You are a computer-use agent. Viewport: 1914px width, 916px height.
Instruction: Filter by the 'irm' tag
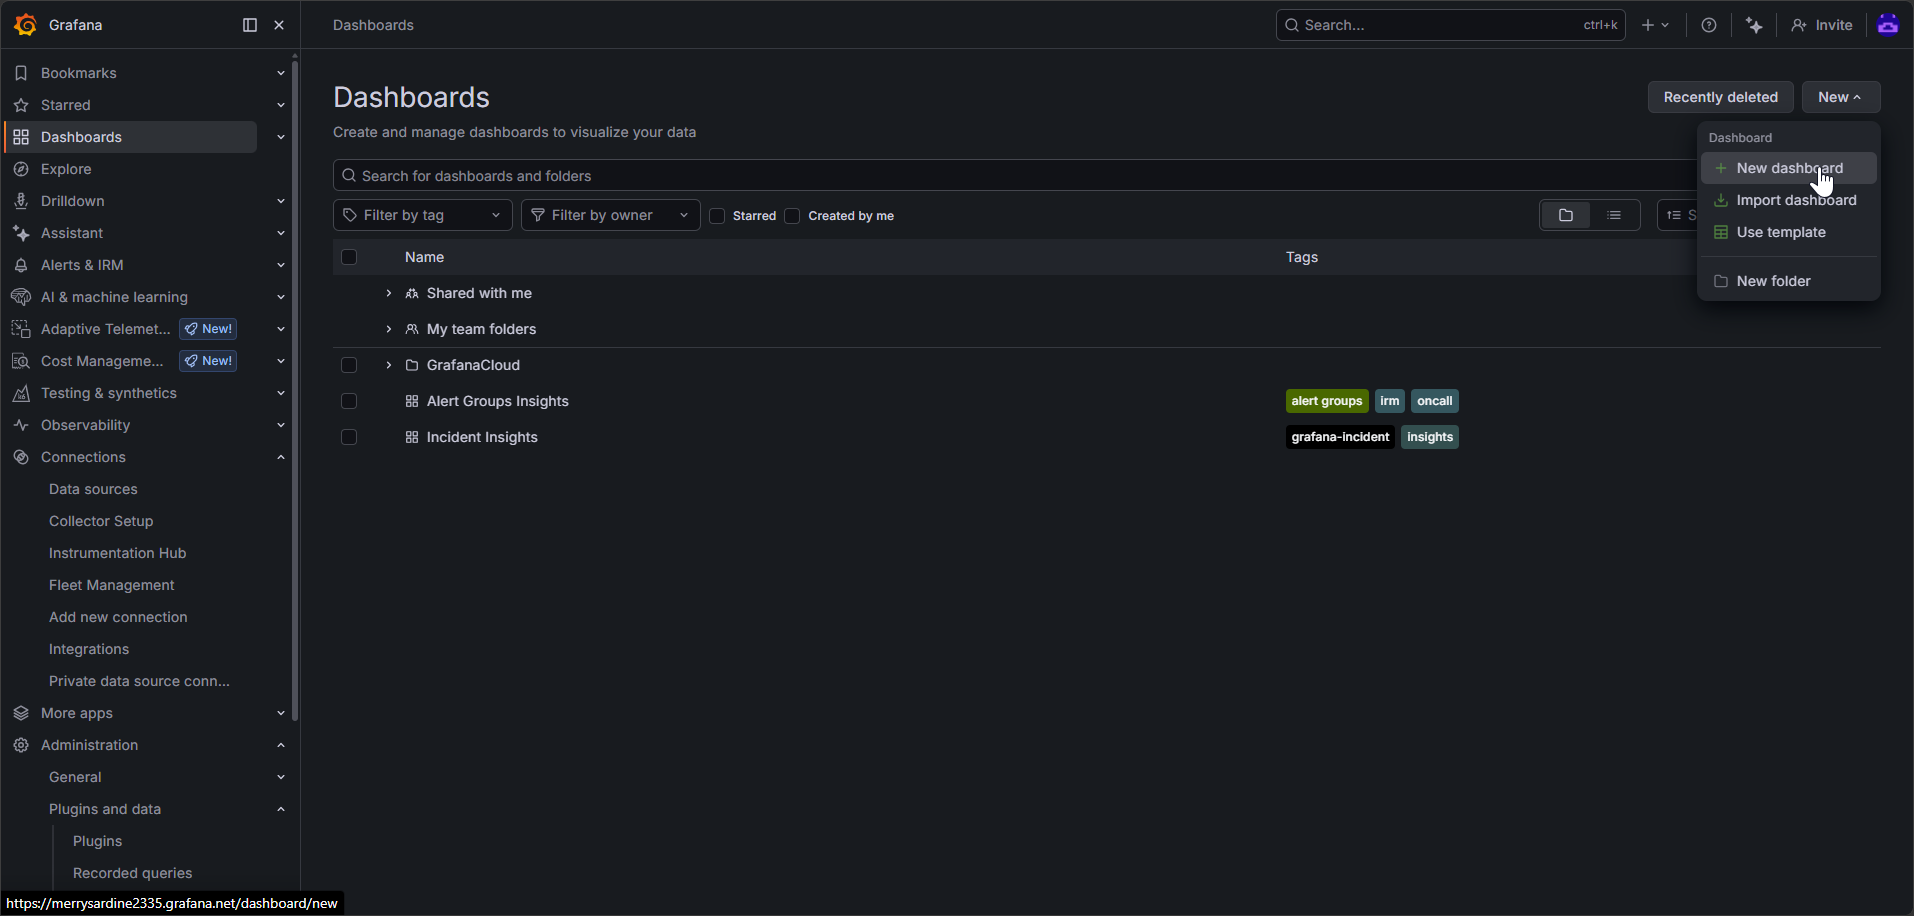1390,401
